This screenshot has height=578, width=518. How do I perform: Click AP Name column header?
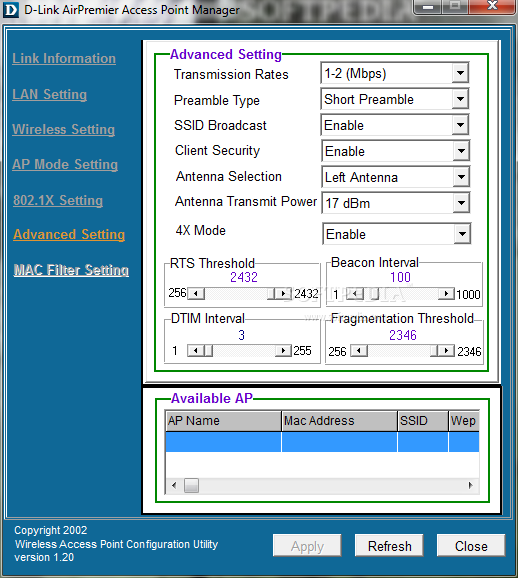tap(223, 421)
